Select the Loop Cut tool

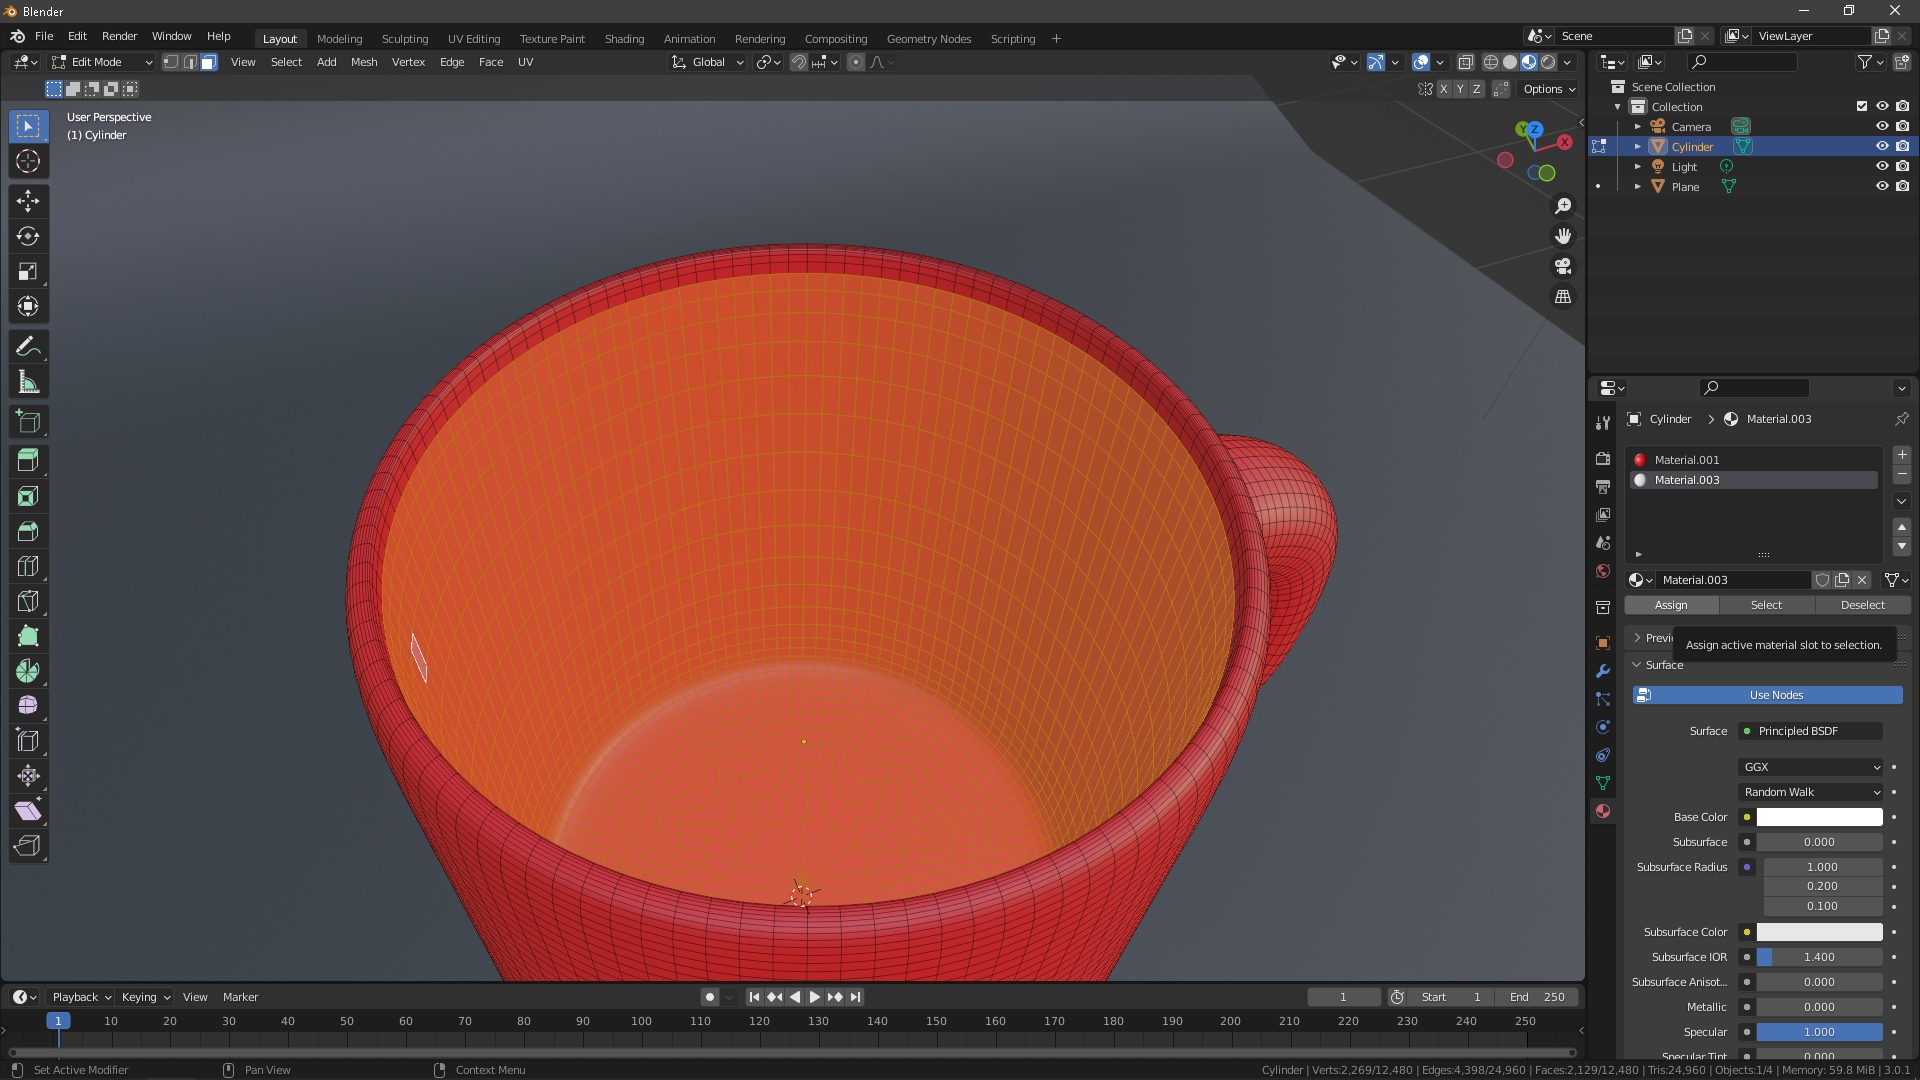[x=28, y=566]
